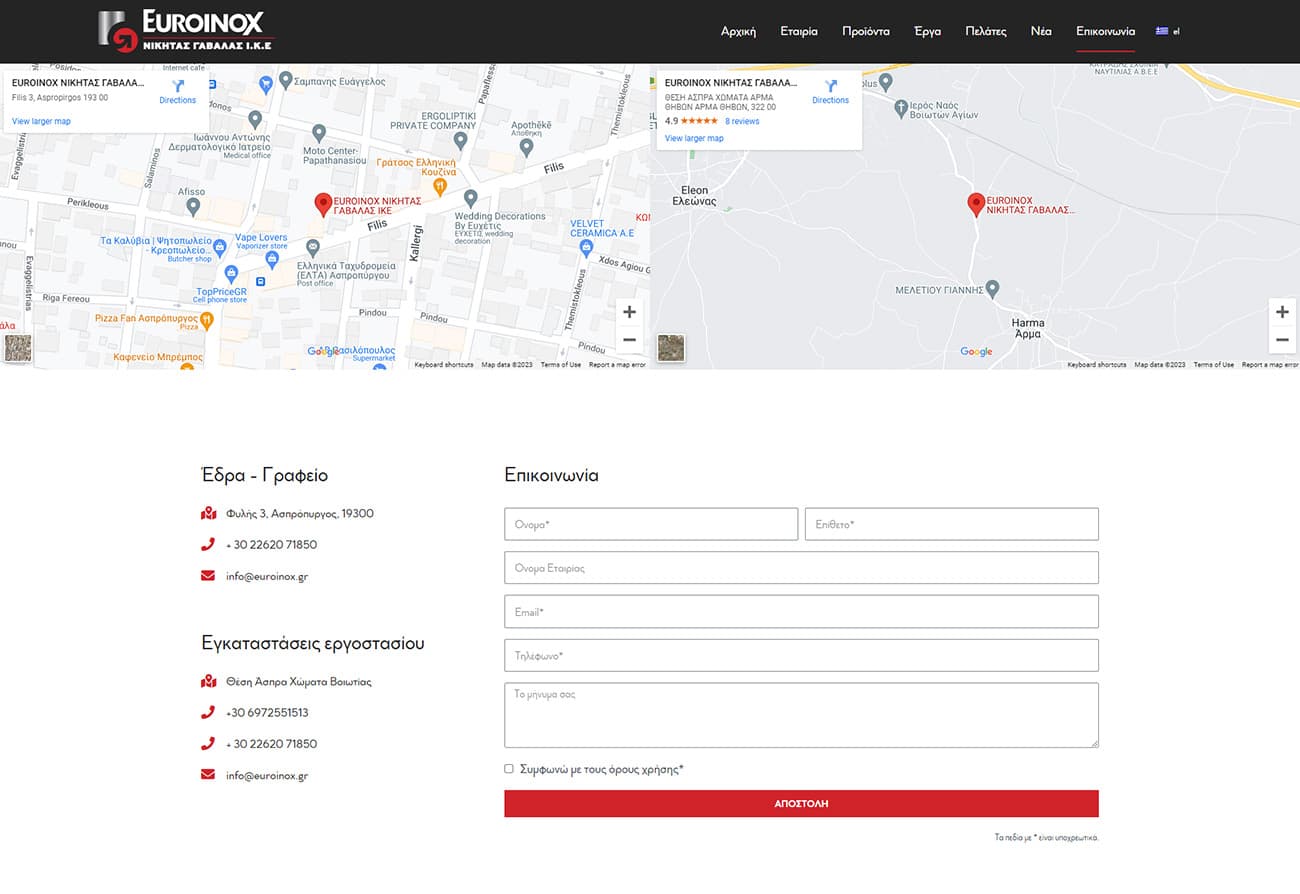Click the Vape Lovers shop marker
Screen dimensions: 1300x894
coord(272,259)
